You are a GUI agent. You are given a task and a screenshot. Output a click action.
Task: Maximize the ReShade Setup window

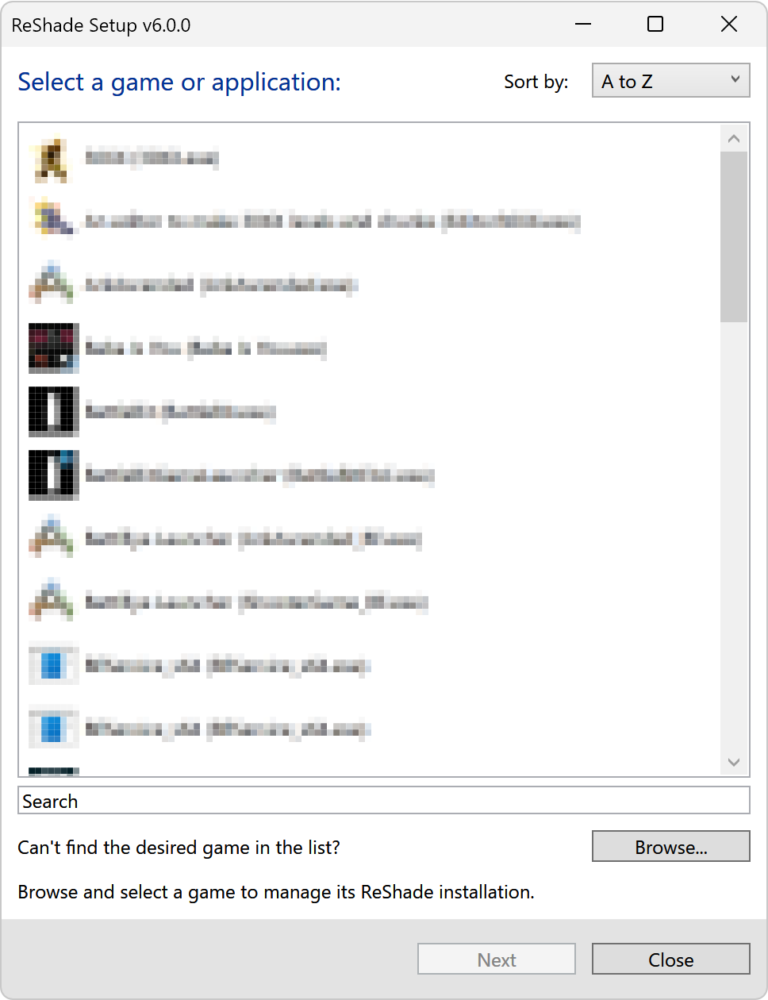pyautogui.click(x=655, y=24)
